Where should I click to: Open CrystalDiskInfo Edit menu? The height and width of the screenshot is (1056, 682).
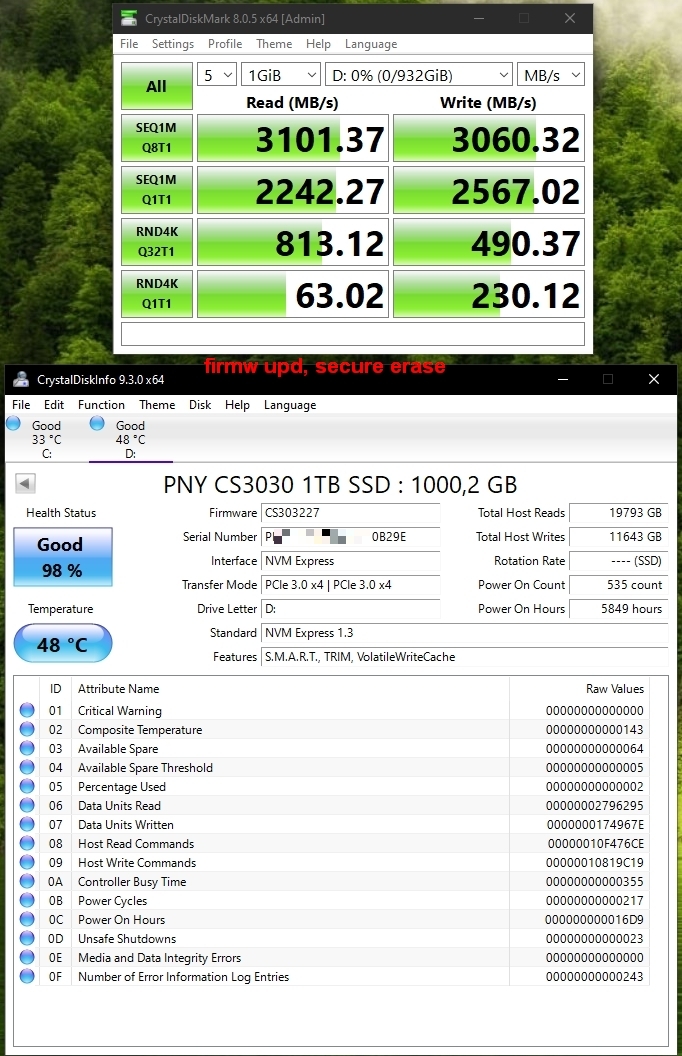click(54, 405)
